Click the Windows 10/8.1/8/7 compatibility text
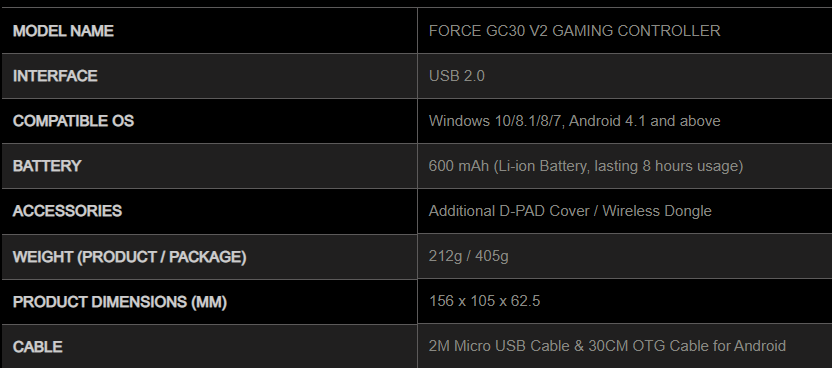 click(497, 121)
